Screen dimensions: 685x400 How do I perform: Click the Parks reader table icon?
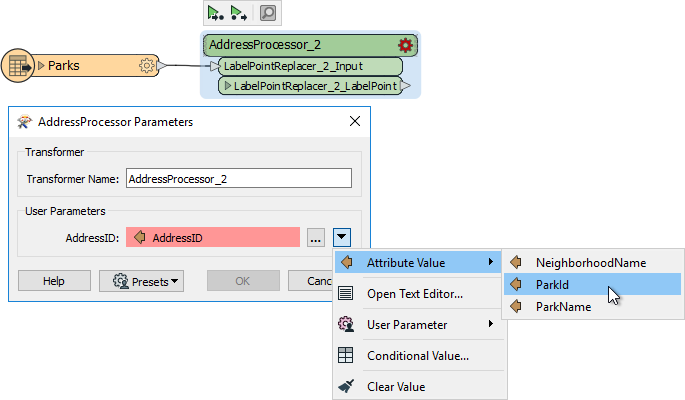coord(18,66)
